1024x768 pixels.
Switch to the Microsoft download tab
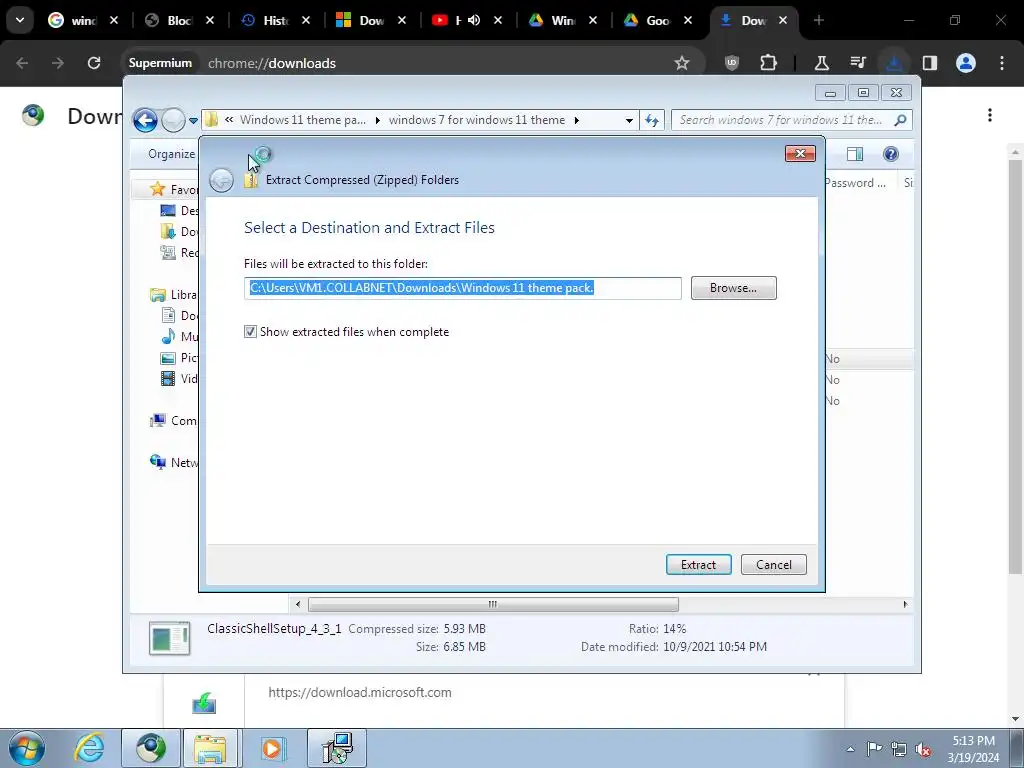point(371,20)
